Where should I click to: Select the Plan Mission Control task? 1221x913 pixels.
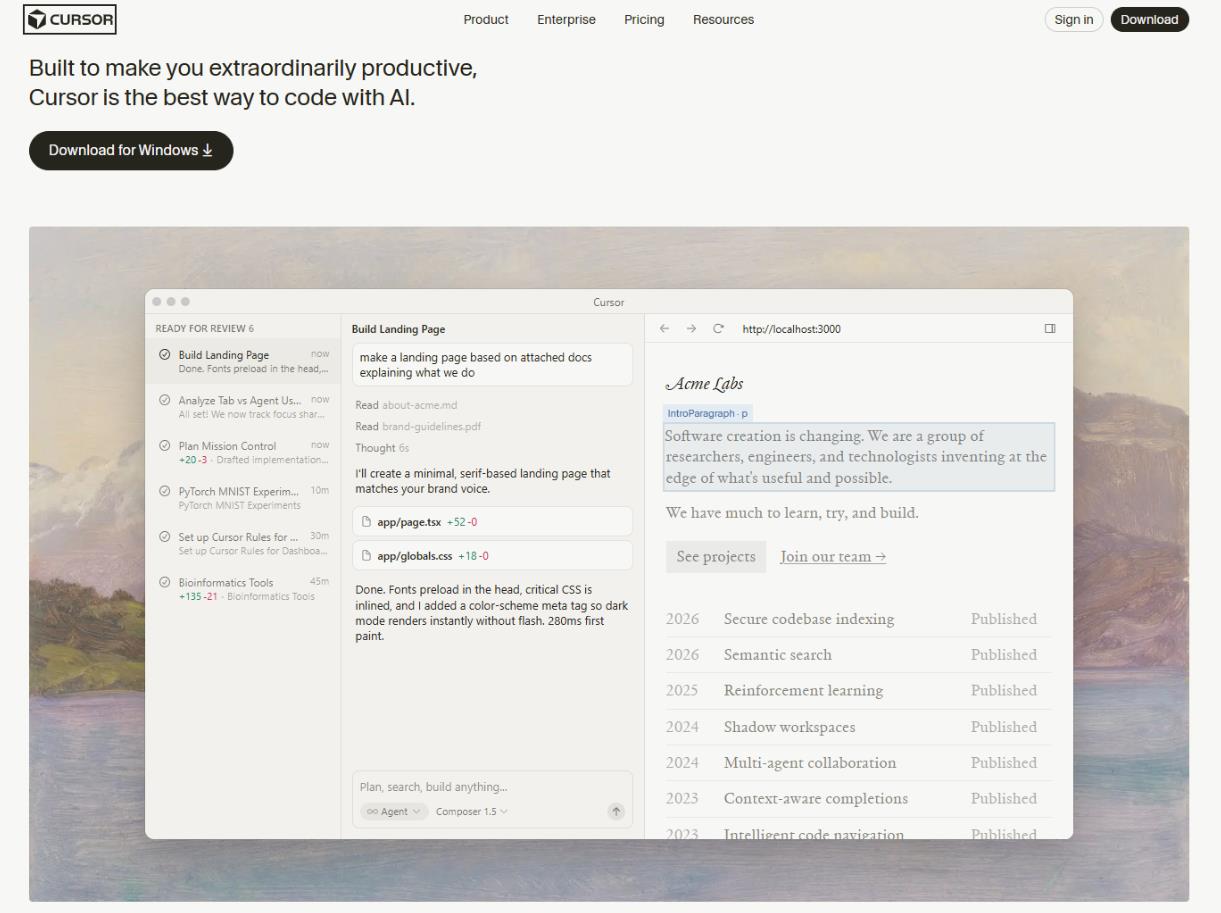point(243,452)
